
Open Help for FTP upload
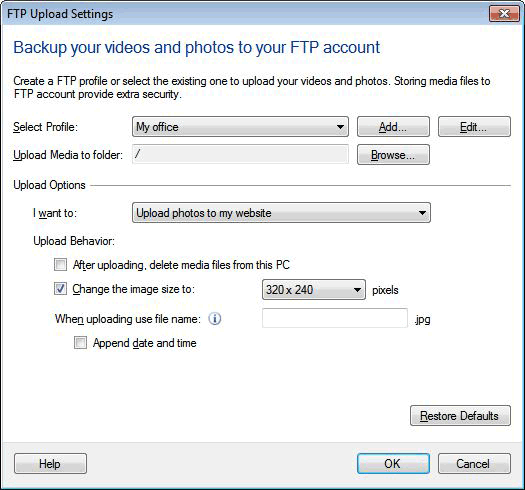(50, 464)
